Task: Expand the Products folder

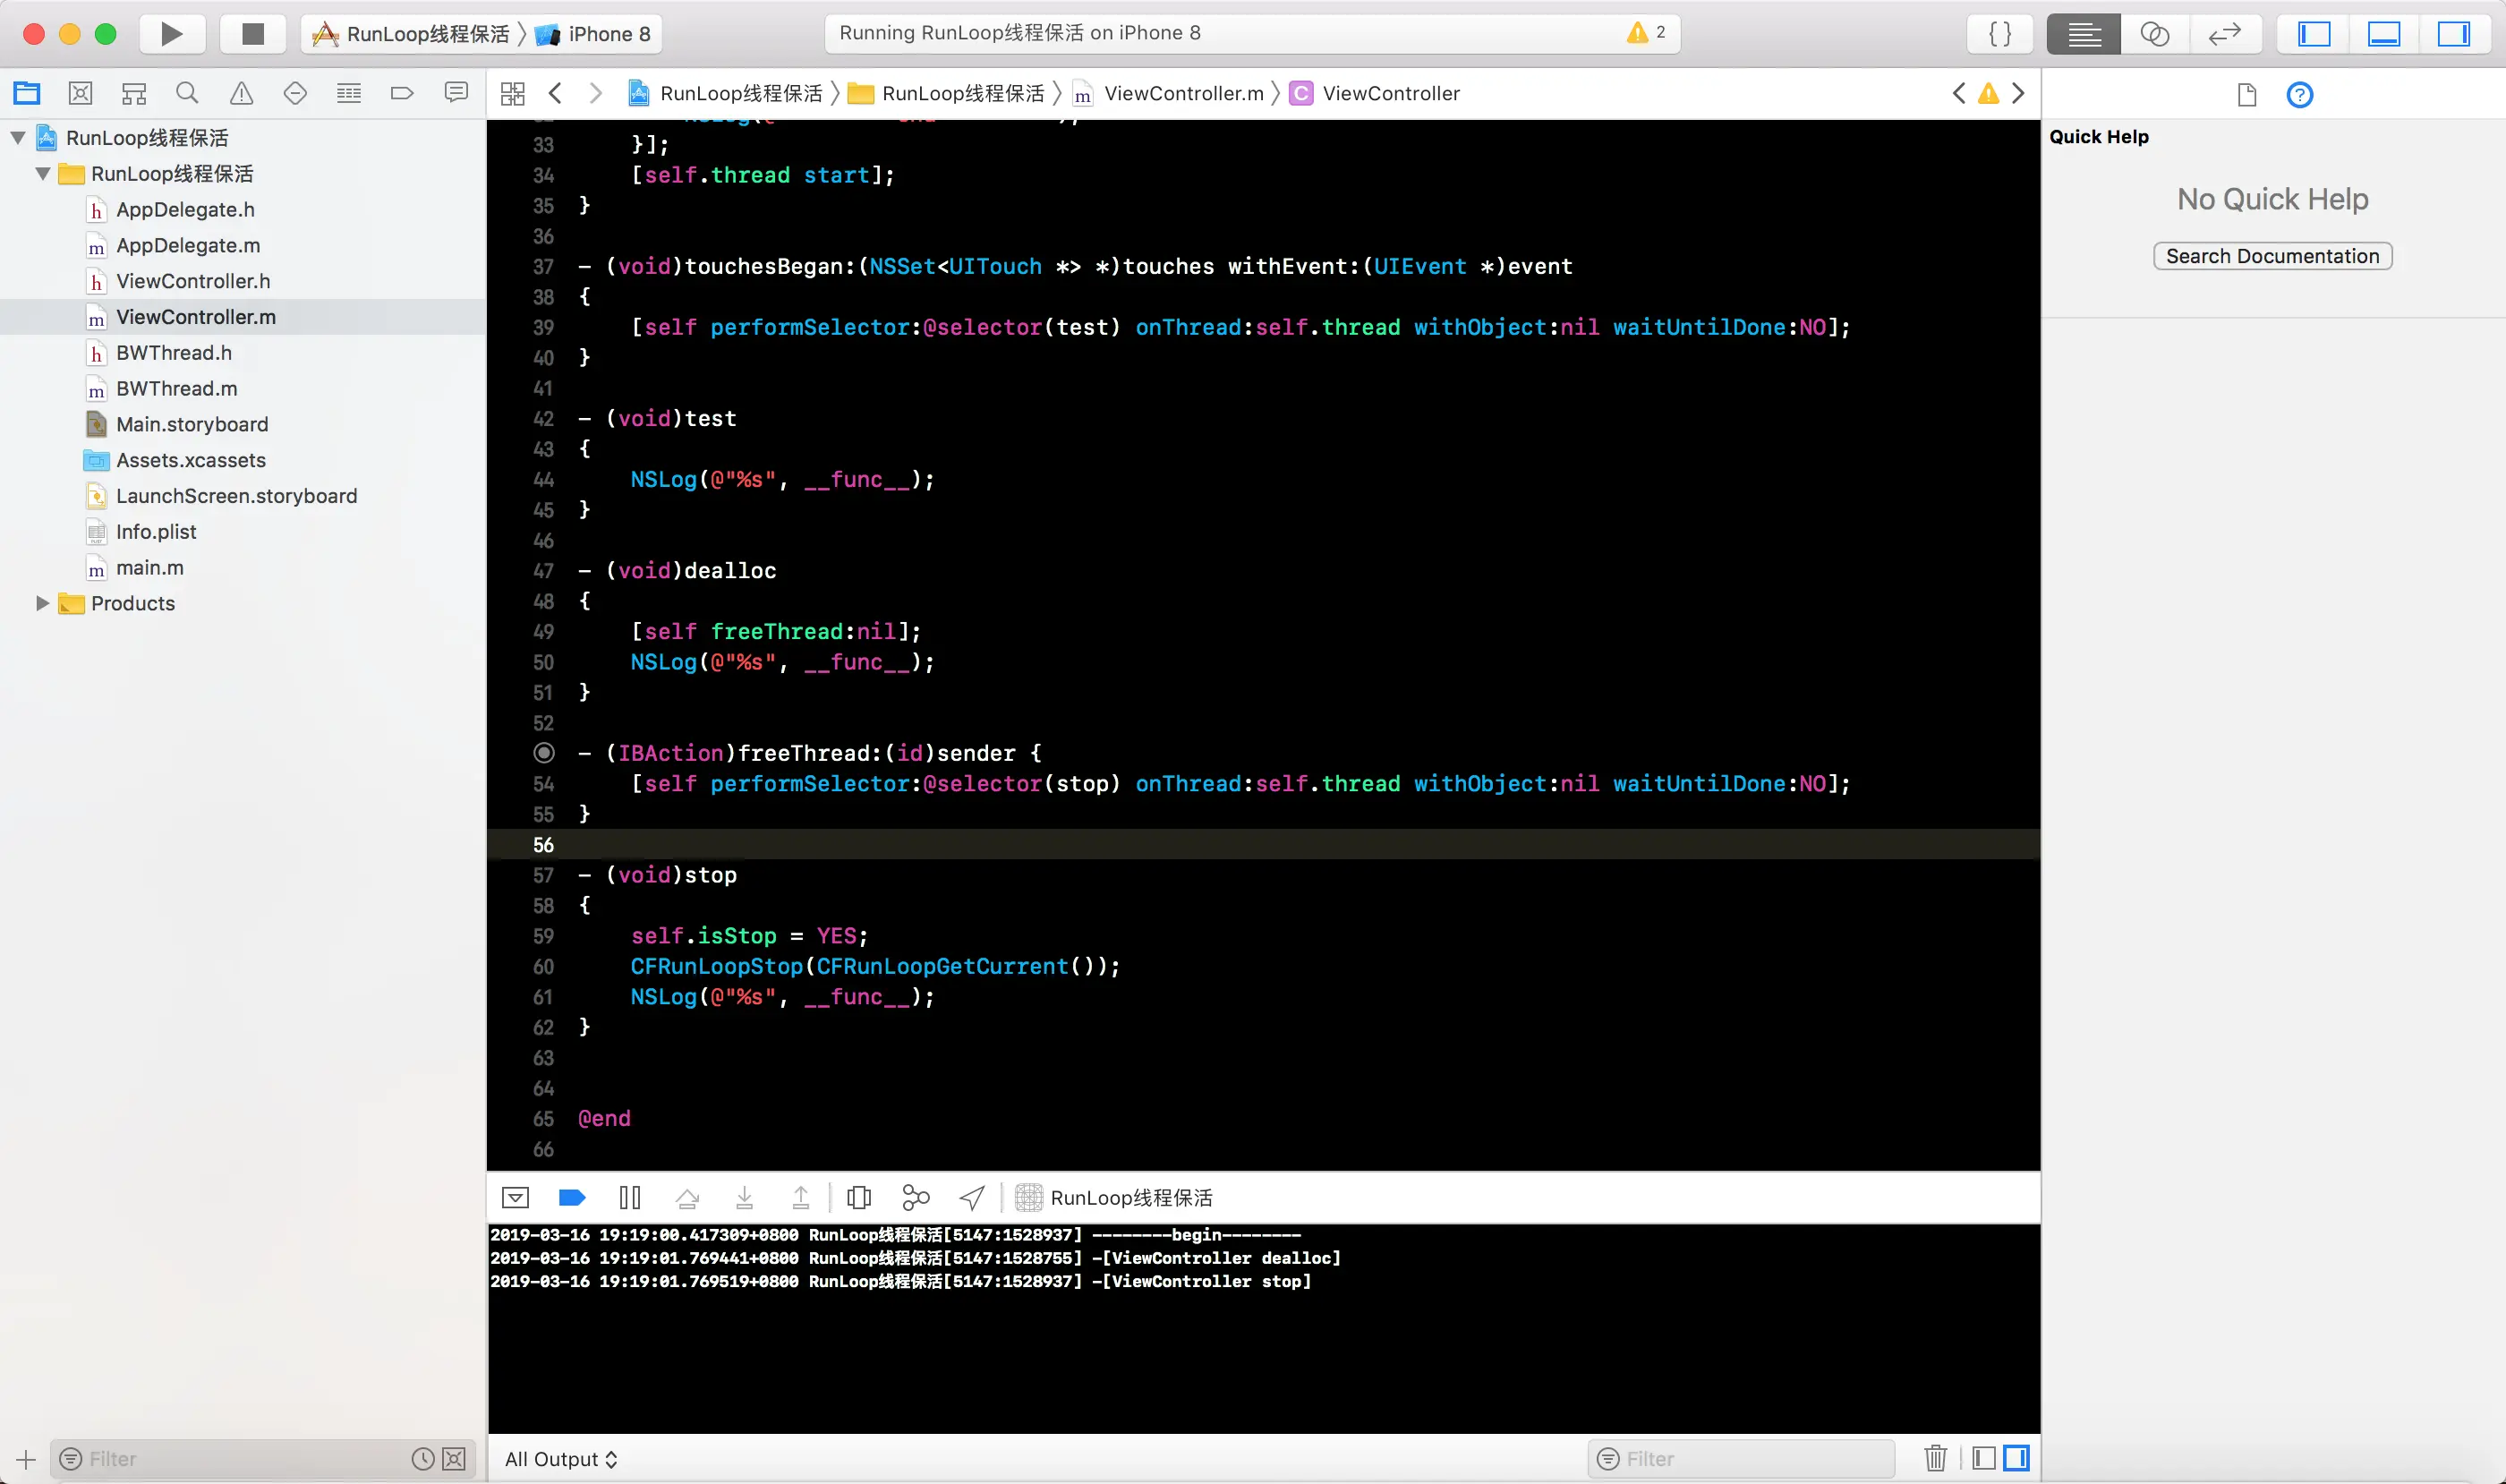Action: (x=42, y=603)
